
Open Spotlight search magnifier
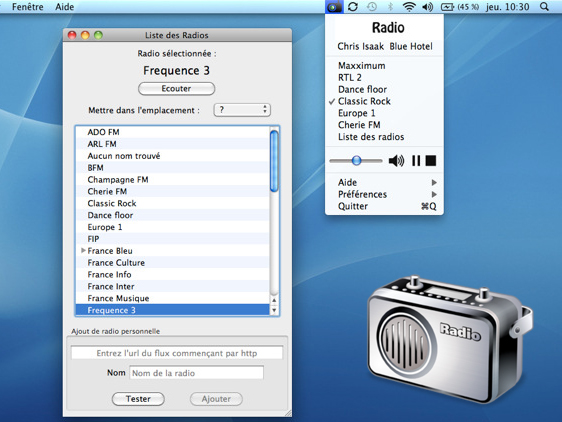click(x=544, y=6)
